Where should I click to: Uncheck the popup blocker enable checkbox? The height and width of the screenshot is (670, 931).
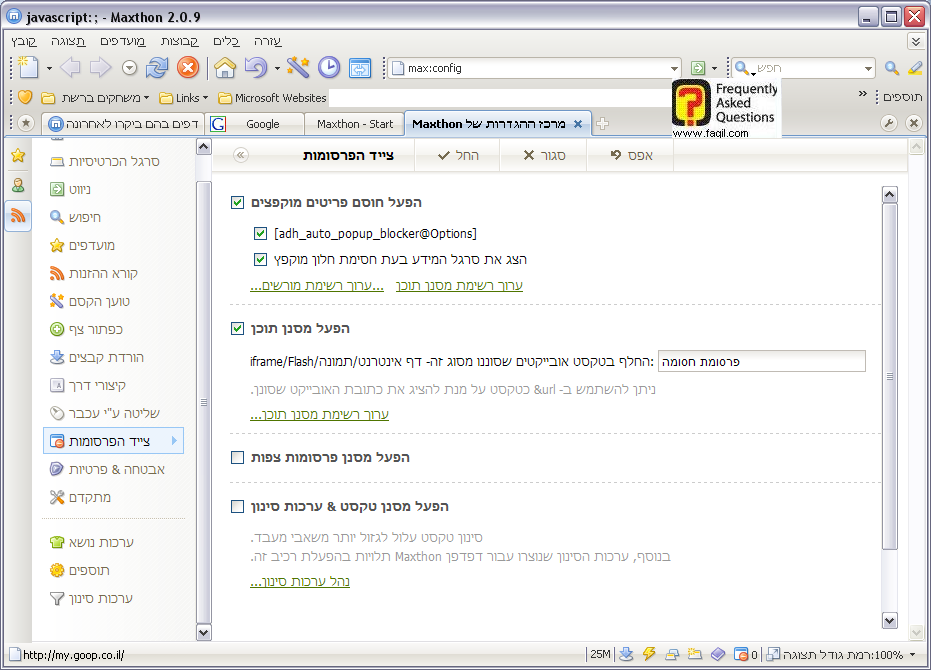tap(237, 202)
